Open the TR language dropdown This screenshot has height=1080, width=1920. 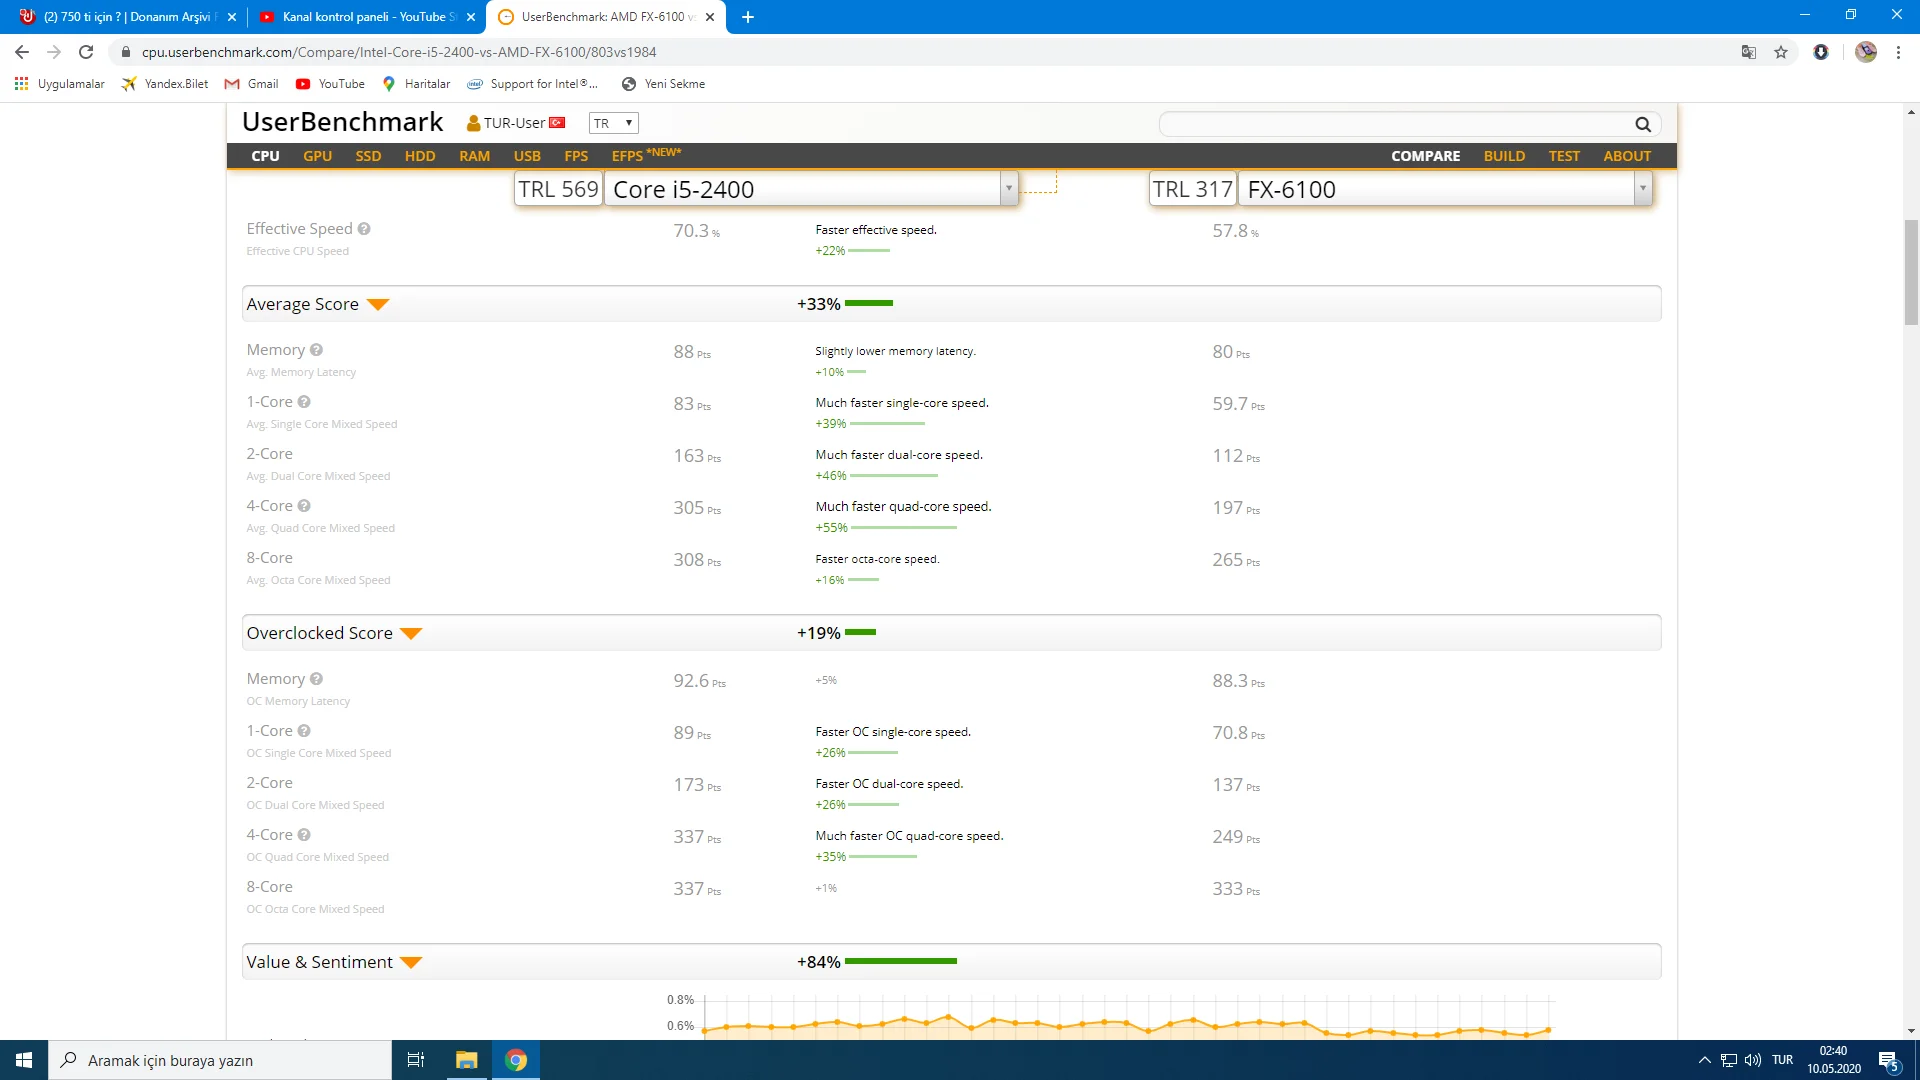pos(613,123)
